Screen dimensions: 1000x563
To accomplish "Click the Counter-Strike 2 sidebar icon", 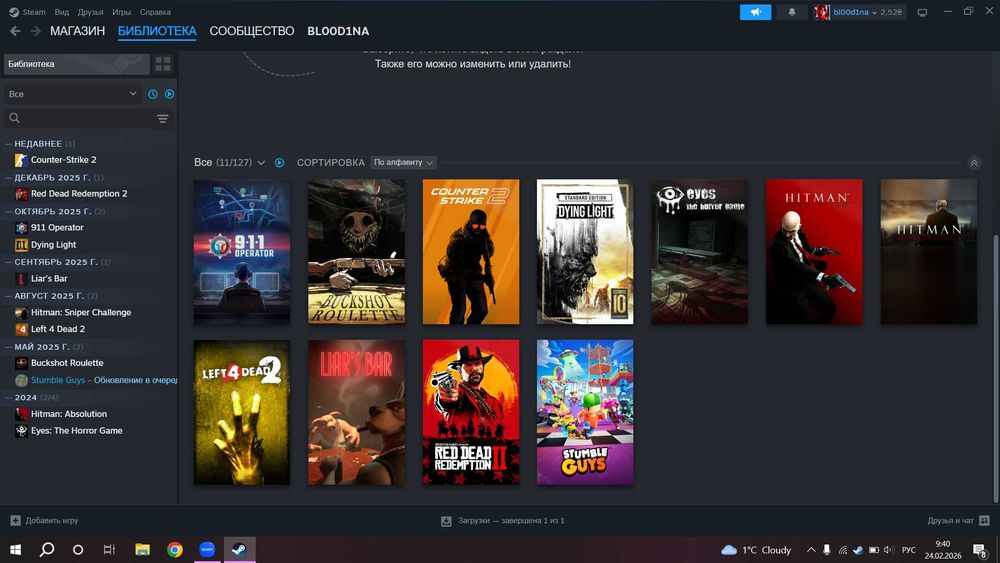I will point(21,160).
